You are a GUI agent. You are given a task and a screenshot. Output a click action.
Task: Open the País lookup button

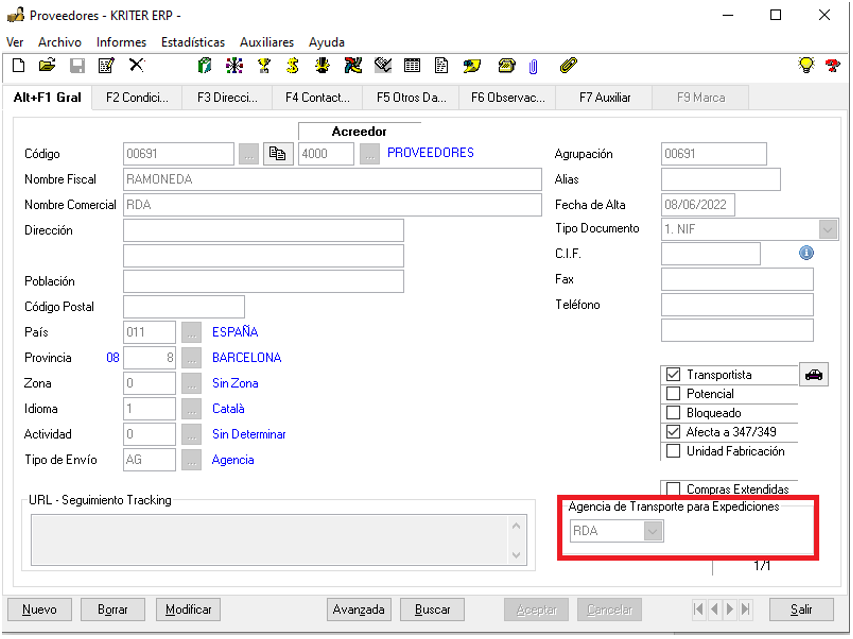tap(191, 332)
